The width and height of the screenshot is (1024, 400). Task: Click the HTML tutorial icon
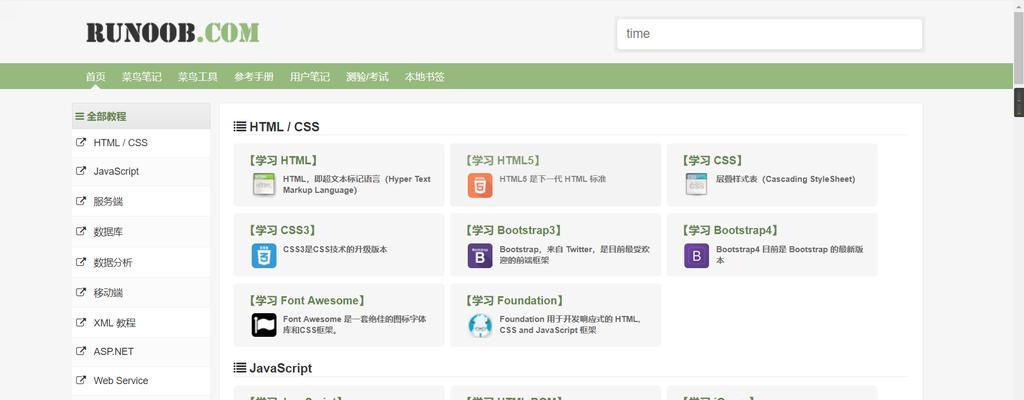click(264, 185)
